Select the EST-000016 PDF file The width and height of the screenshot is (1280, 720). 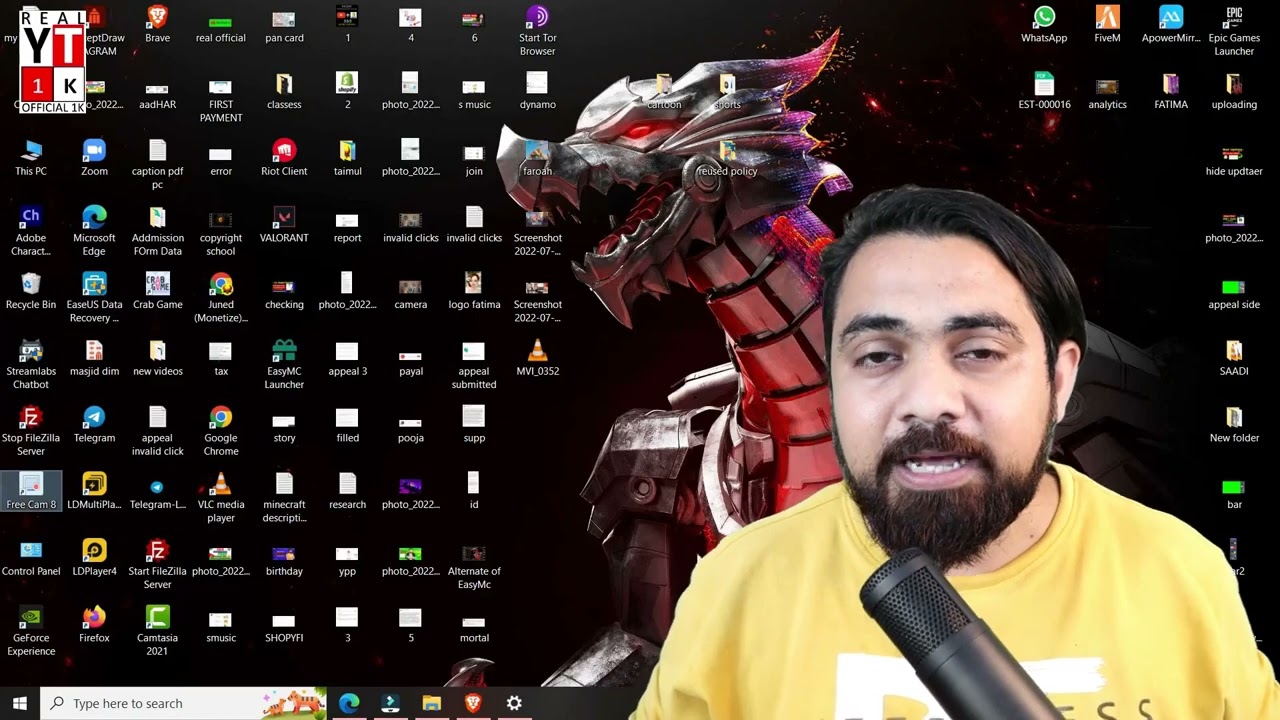point(1044,91)
